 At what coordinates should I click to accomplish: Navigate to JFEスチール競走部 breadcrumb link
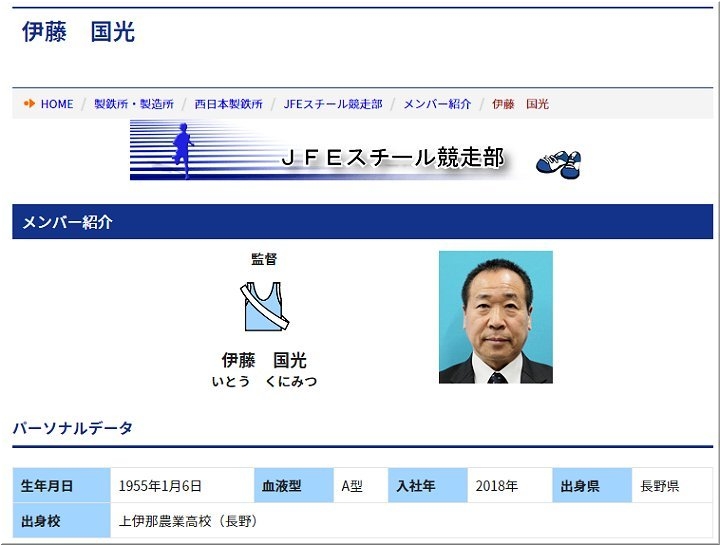pyautogui.click(x=333, y=104)
